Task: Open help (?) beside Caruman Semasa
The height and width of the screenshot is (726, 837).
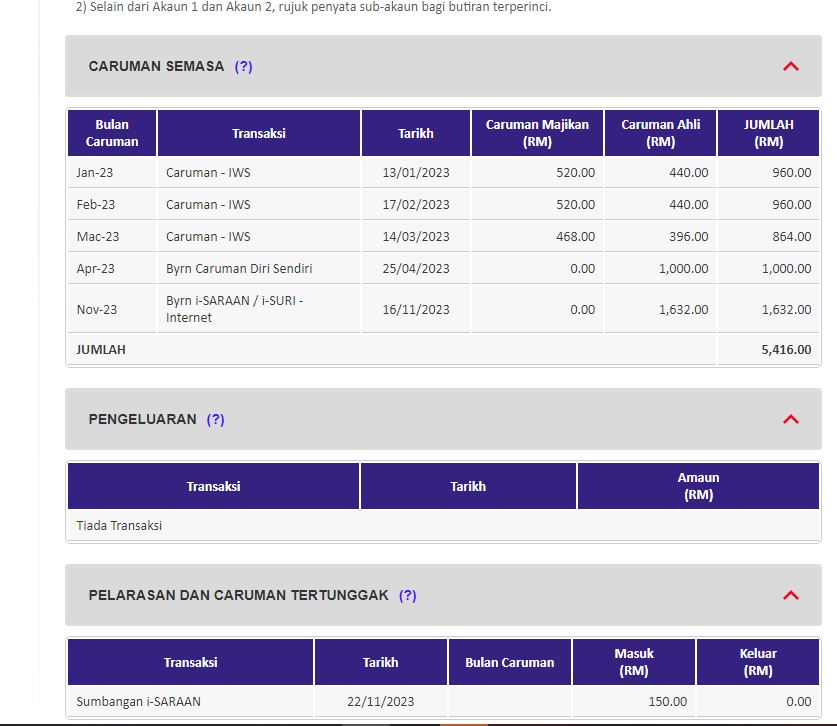Action: (x=243, y=67)
